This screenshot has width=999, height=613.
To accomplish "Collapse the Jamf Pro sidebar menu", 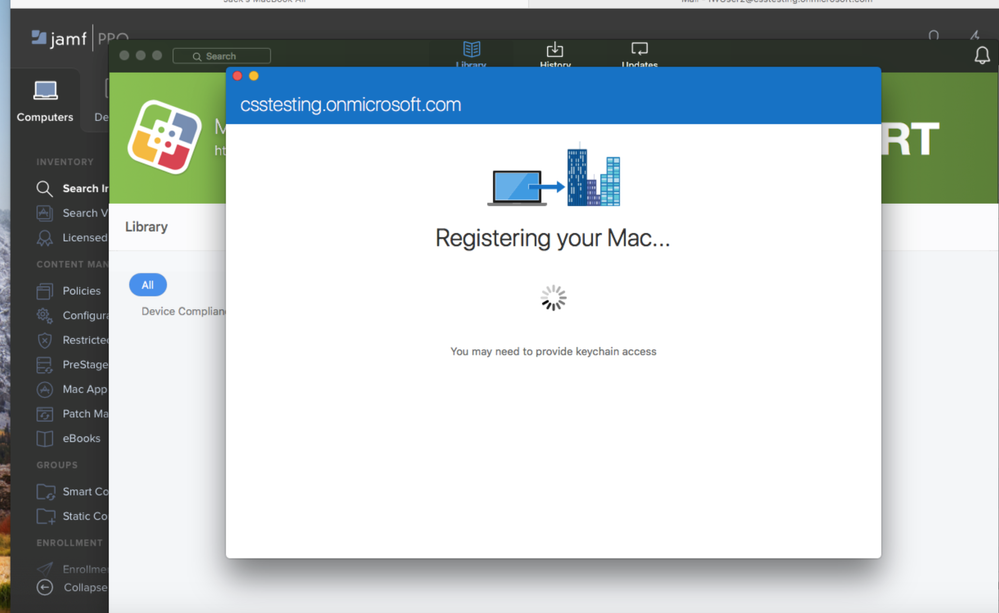I will pyautogui.click(x=72, y=588).
